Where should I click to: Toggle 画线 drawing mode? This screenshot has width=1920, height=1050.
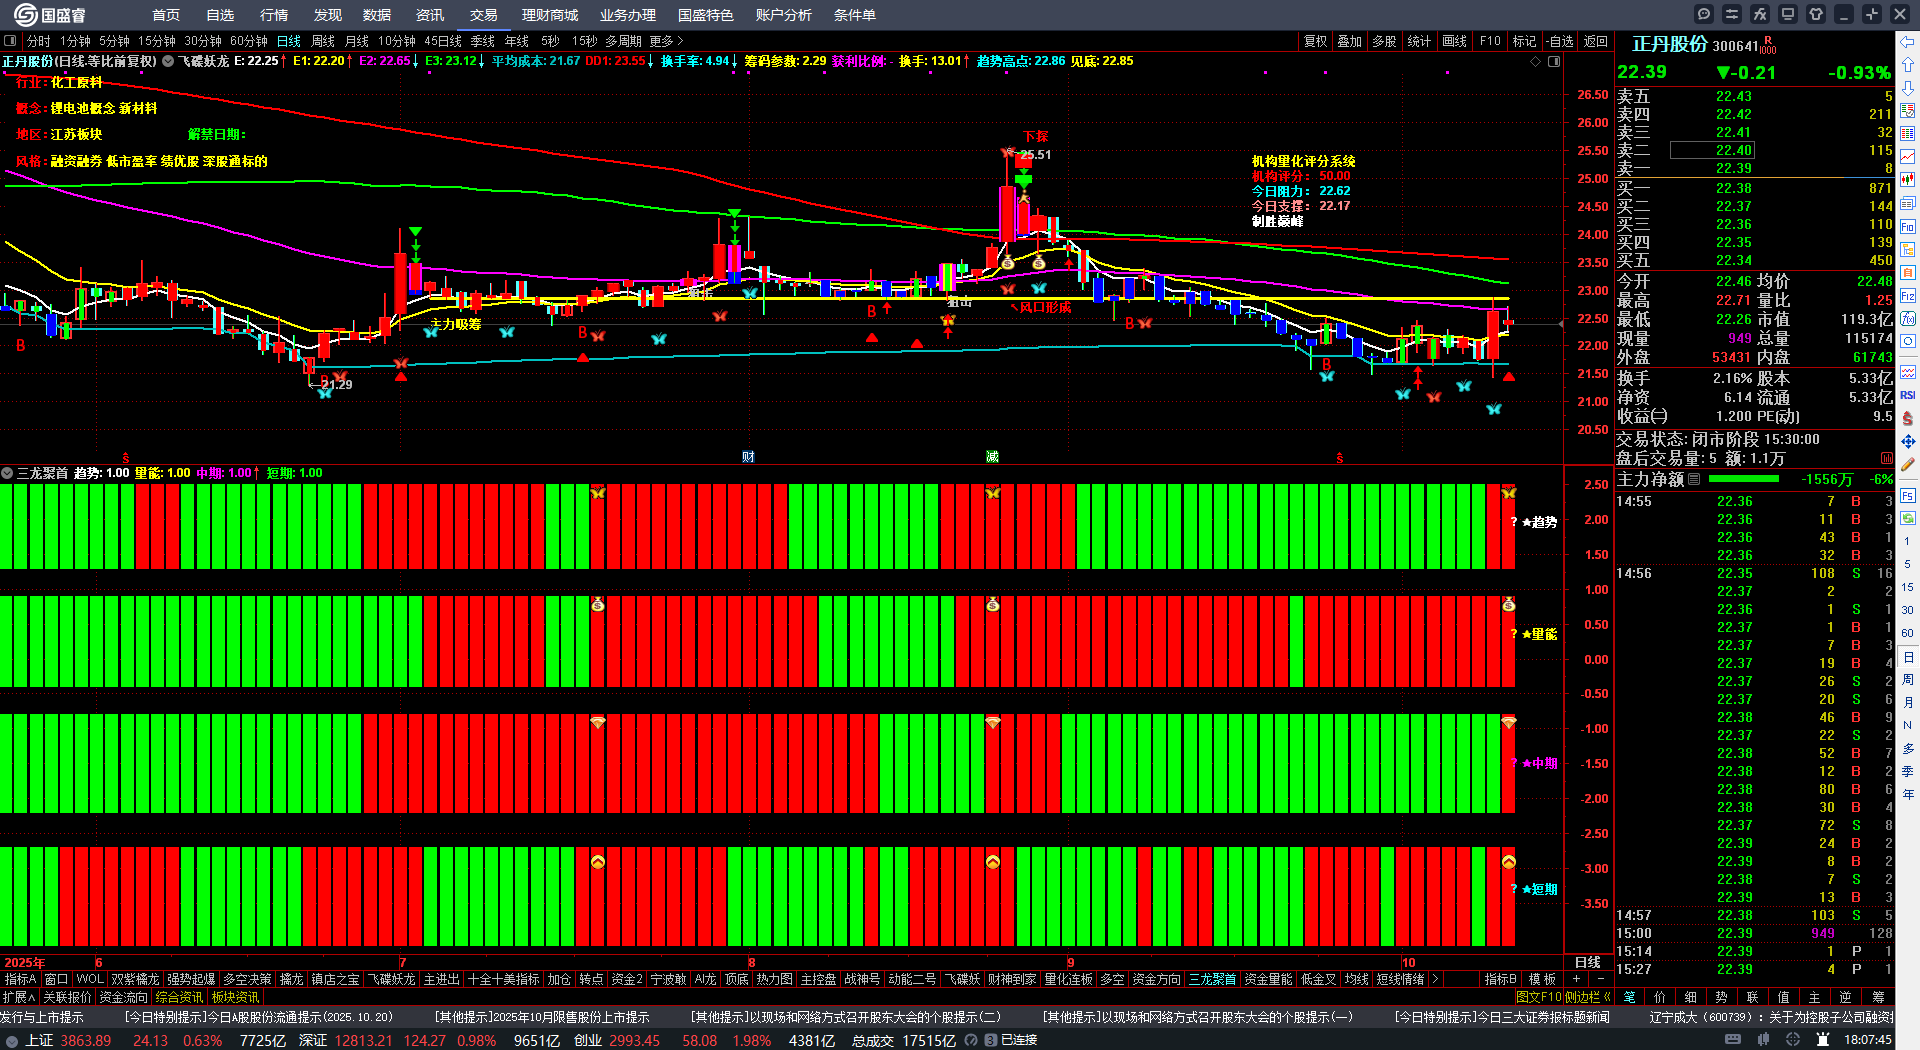[1455, 41]
